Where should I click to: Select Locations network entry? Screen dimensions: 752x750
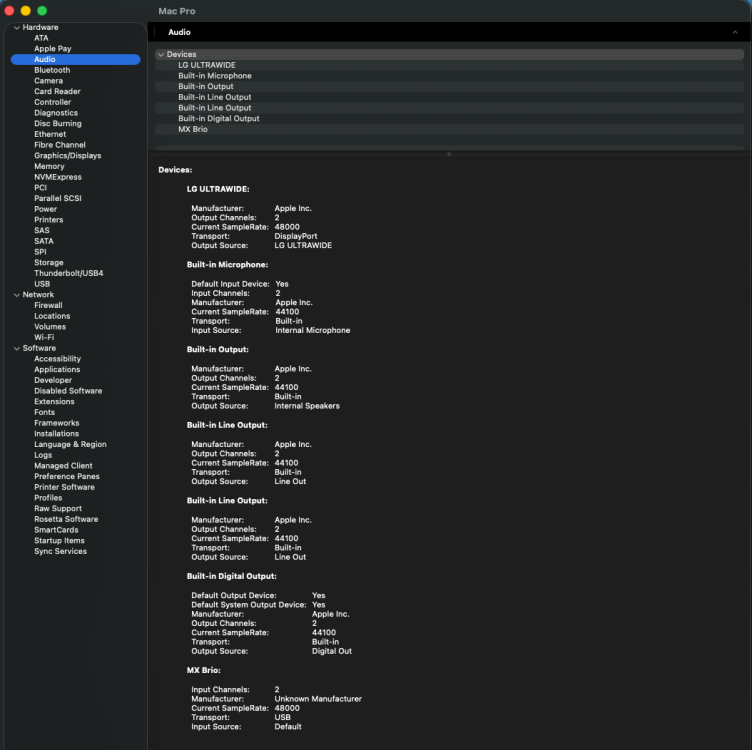pyautogui.click(x=52, y=316)
